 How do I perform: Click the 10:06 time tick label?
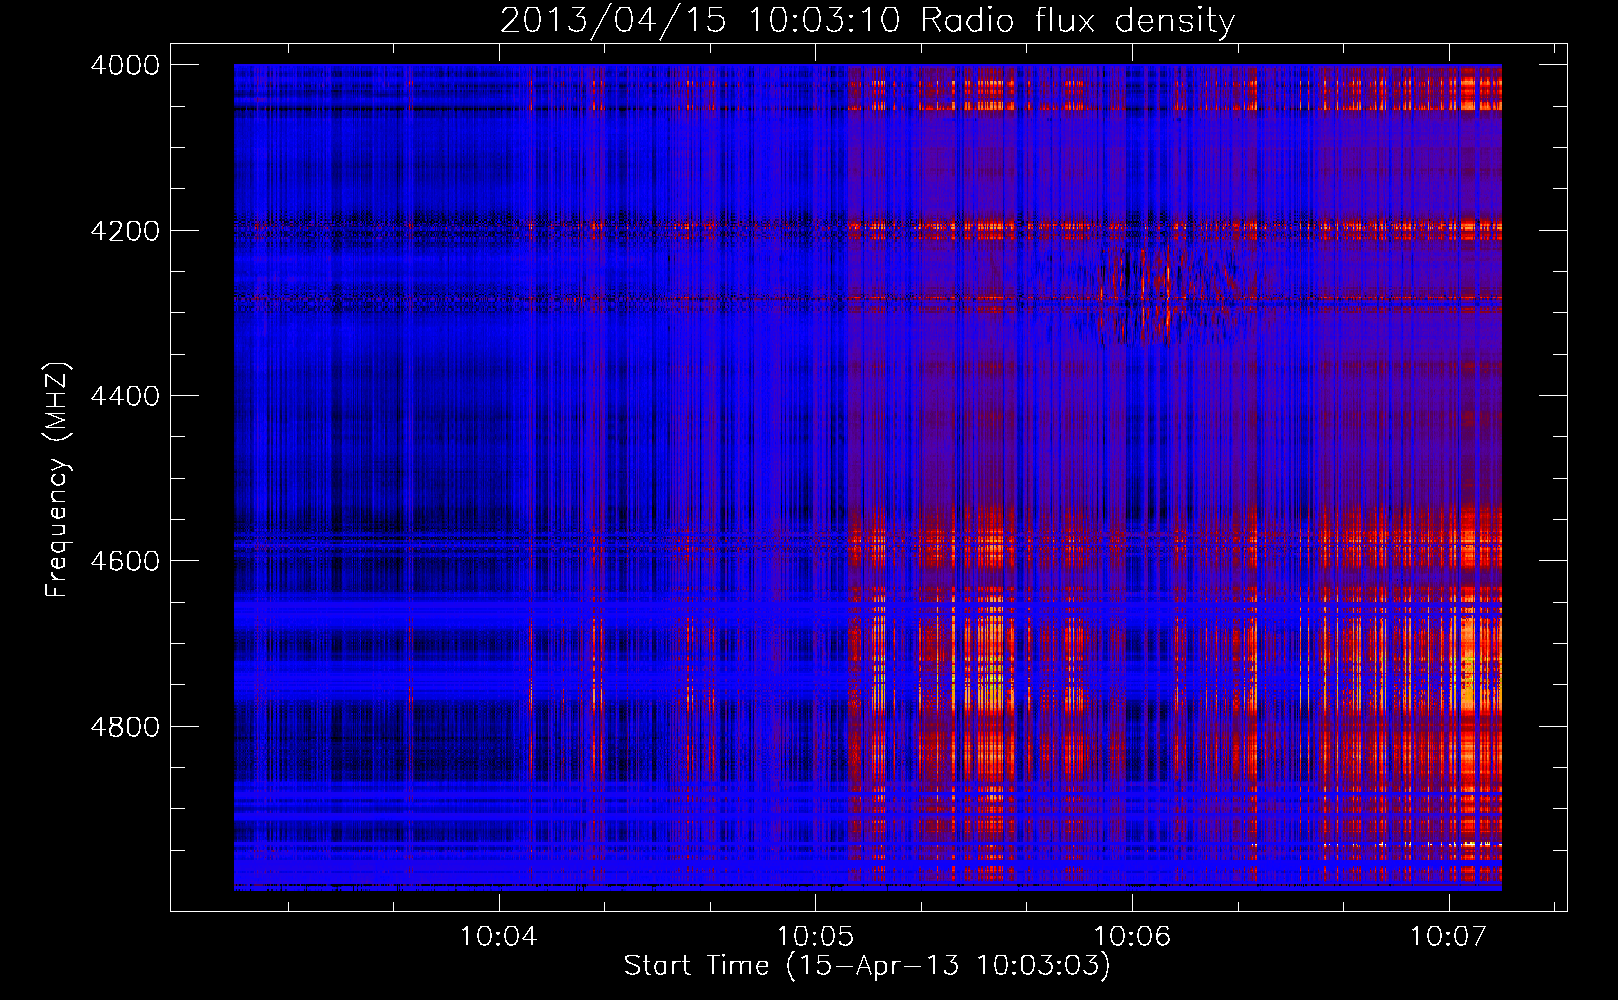point(1132,937)
